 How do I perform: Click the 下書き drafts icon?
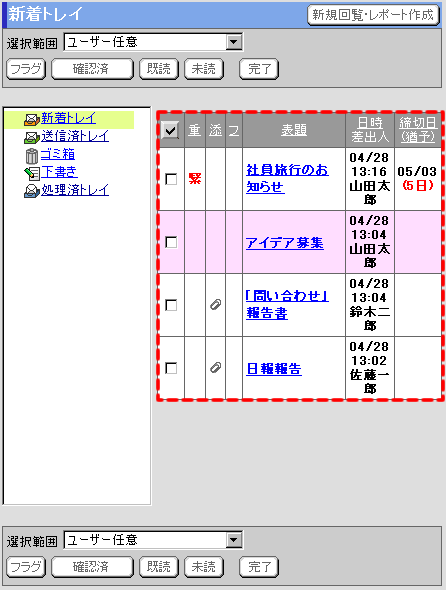pyautogui.click(x=32, y=173)
